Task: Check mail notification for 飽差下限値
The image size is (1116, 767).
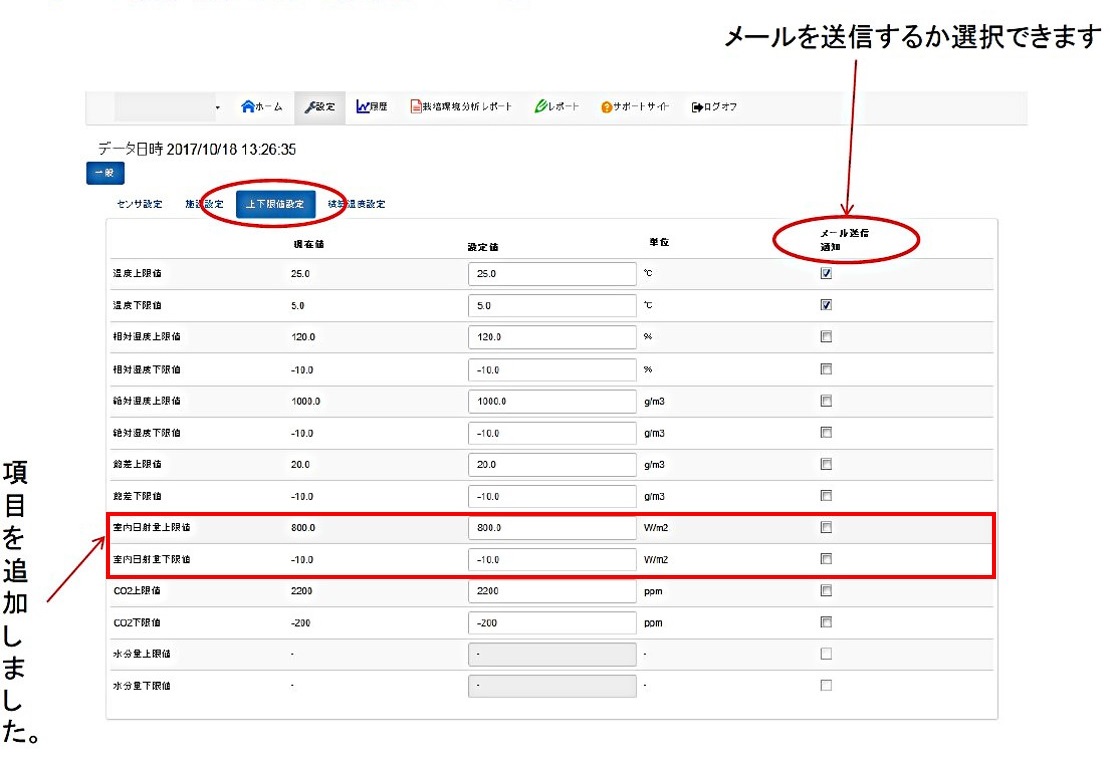Action: coord(826,495)
